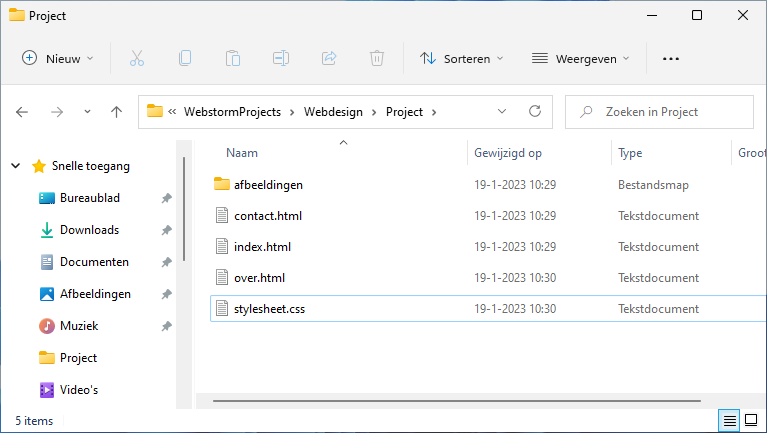767x433 pixels.
Task: Expand chevron after Project in path
Action: click(x=434, y=113)
